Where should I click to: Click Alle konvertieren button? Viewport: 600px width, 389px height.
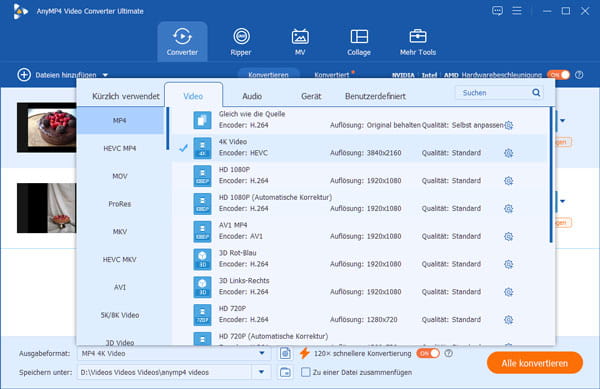coord(535,363)
